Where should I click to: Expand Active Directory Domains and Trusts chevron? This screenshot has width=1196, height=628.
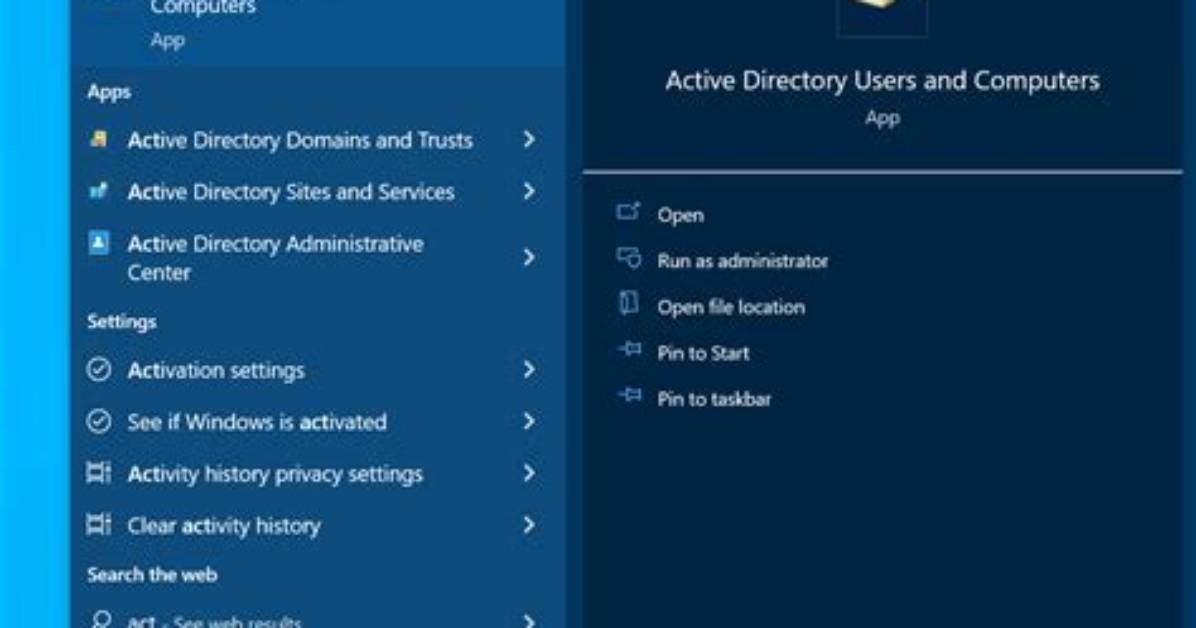[529, 140]
